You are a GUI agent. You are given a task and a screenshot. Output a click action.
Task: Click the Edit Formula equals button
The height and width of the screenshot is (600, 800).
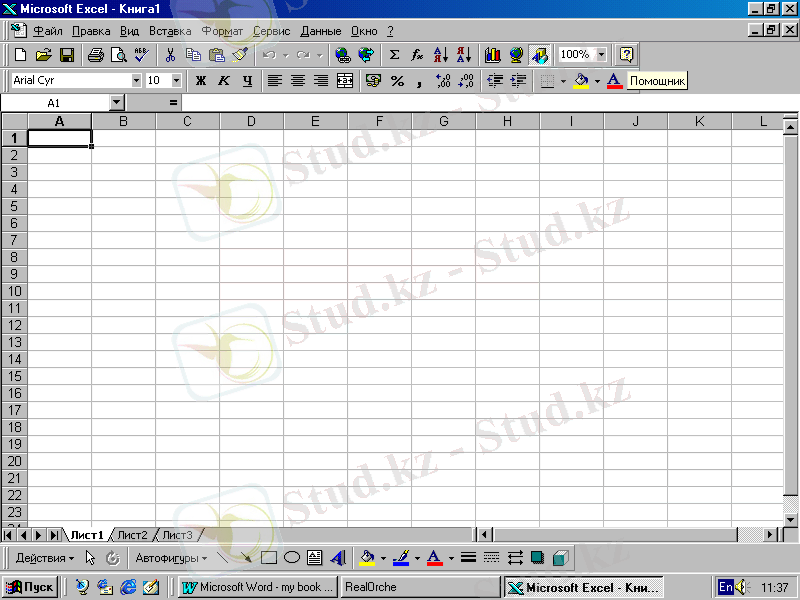pyautogui.click(x=173, y=103)
